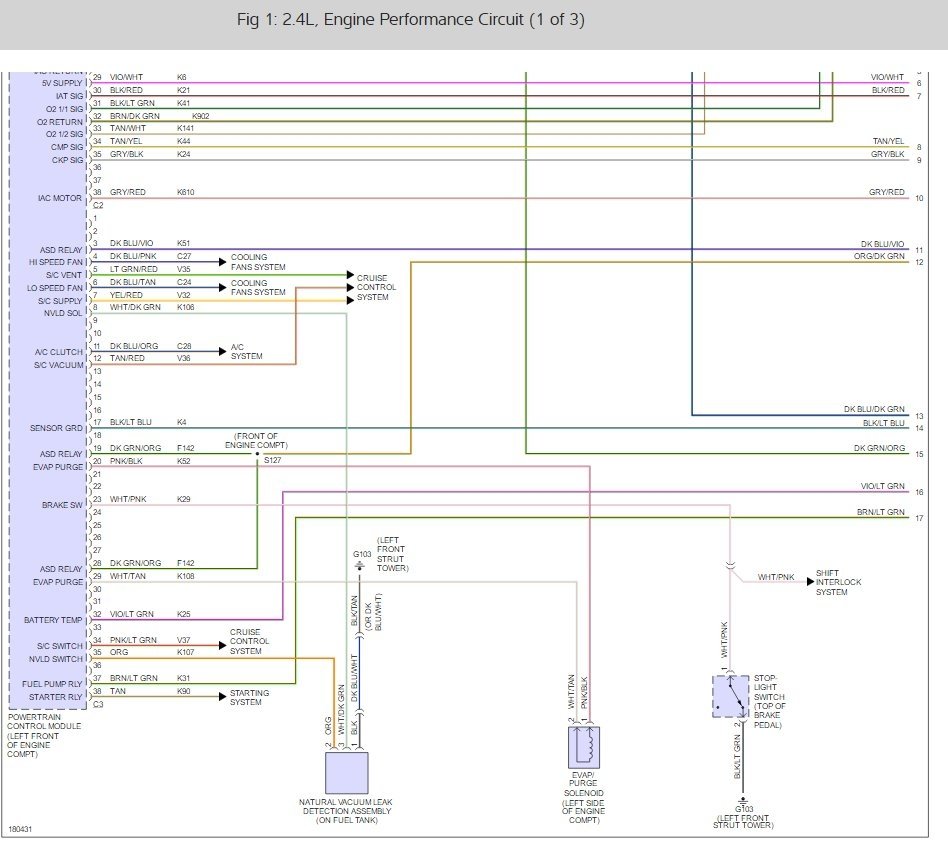Viewport: 948px width, 856px height.
Task: Click the LT GRN/RED wire color label
Action: point(134,269)
